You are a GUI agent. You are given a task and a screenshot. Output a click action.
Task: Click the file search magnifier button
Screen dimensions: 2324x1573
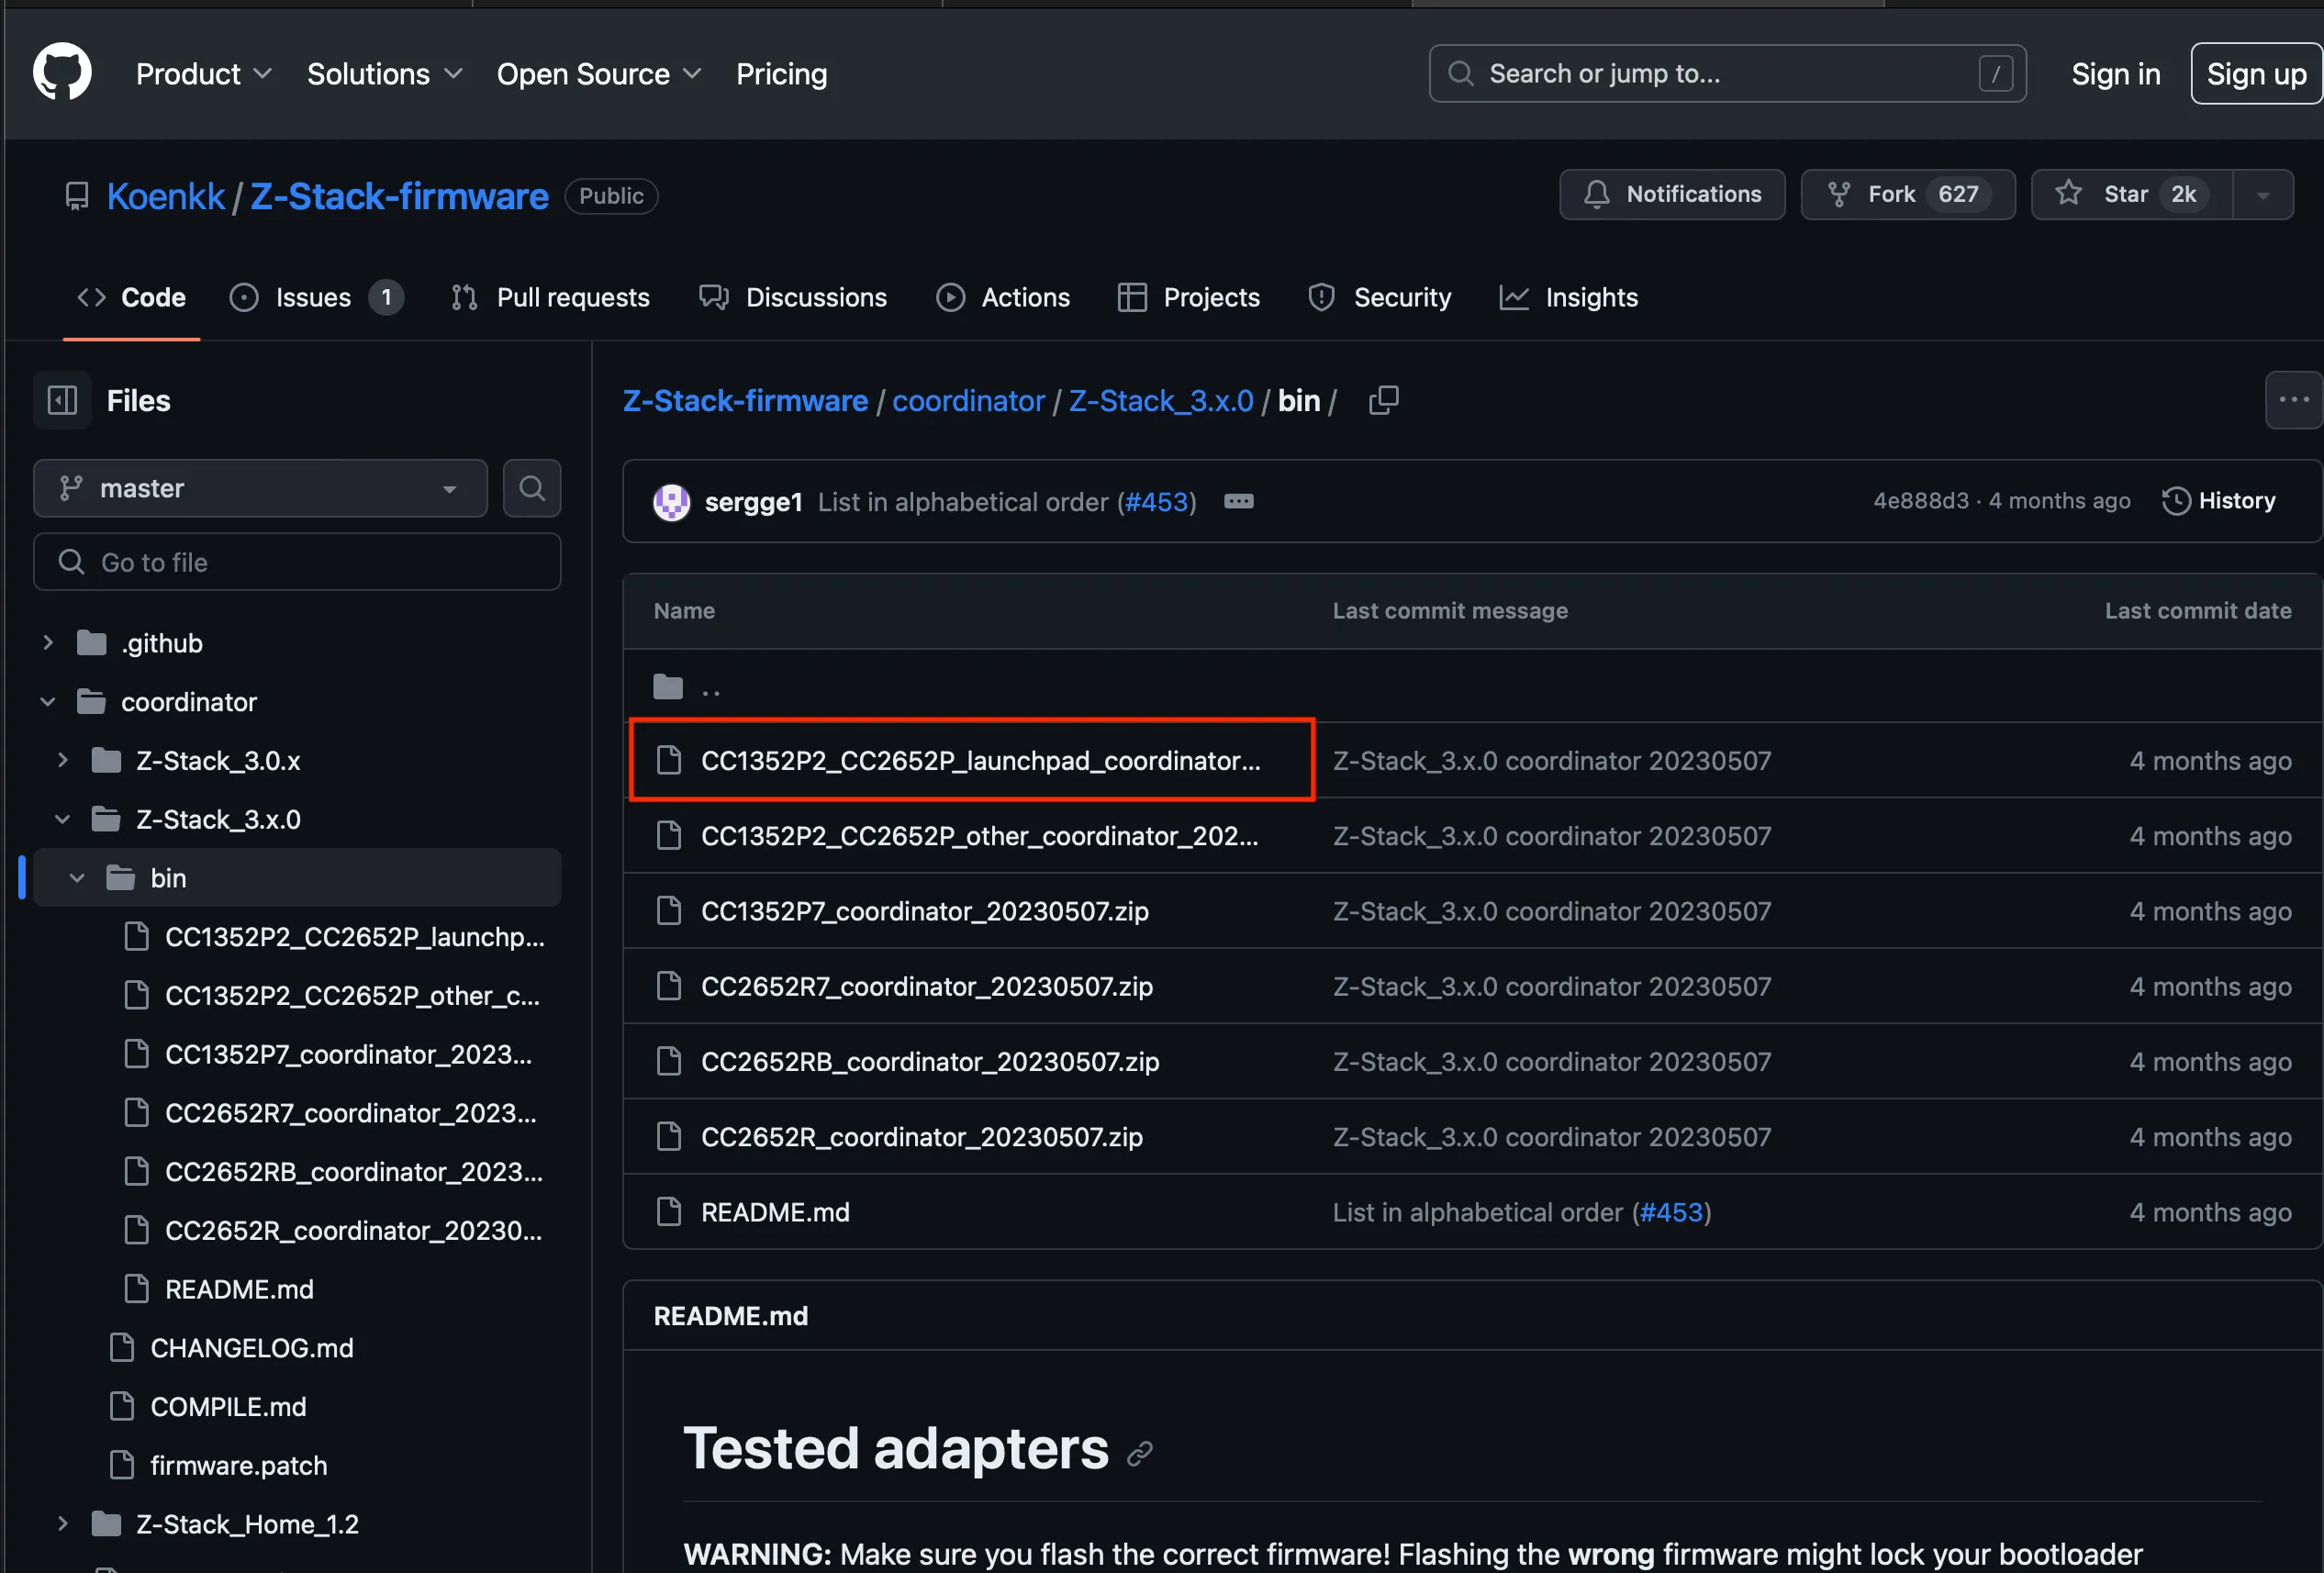click(532, 488)
